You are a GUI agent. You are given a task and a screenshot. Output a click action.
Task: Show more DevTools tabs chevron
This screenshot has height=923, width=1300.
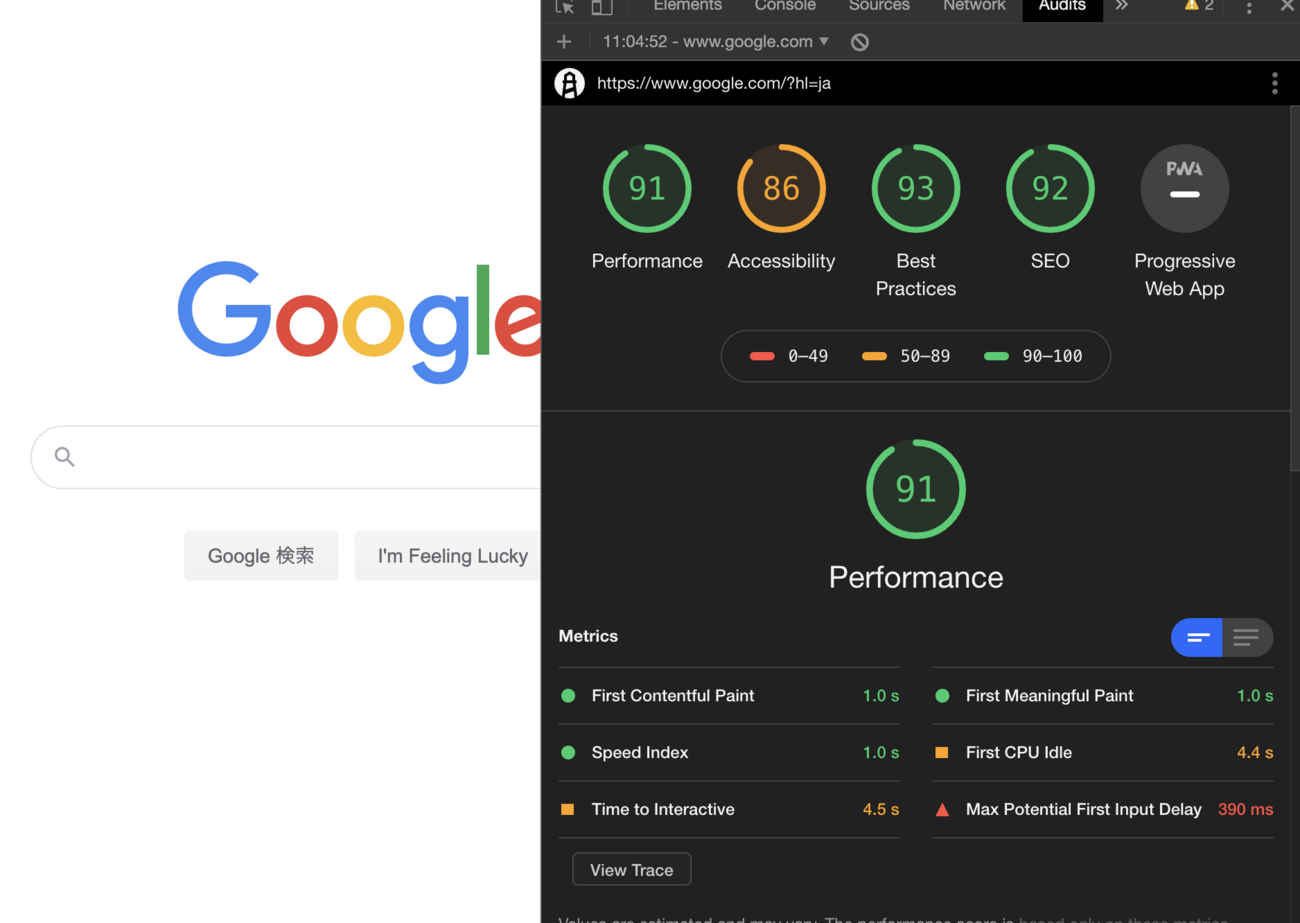click(1122, 6)
